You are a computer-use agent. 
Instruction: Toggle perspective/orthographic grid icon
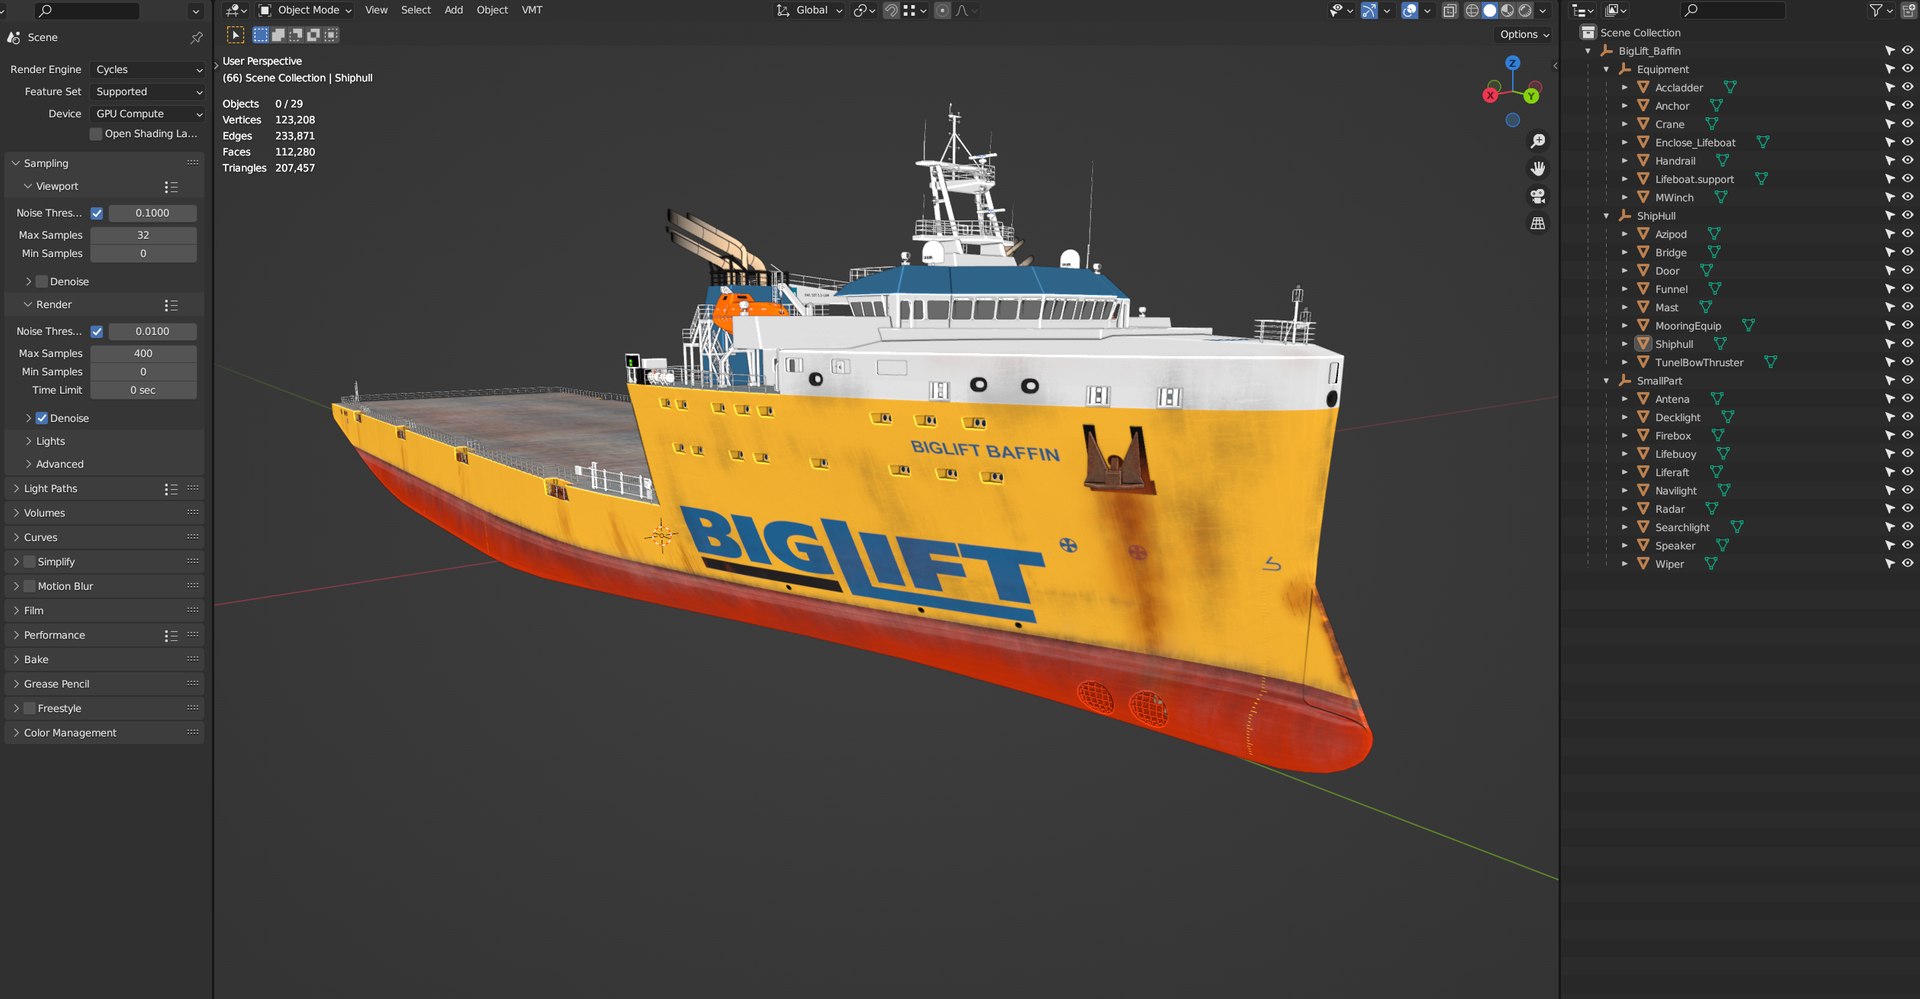[1538, 223]
